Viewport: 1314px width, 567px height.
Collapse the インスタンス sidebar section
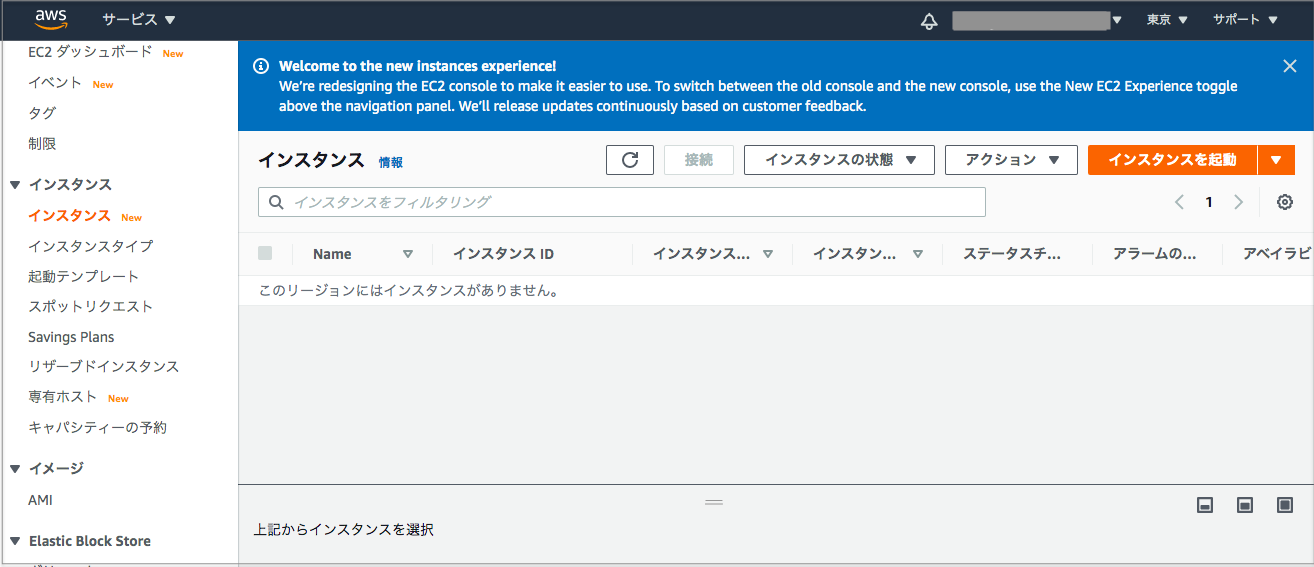[x=15, y=185]
